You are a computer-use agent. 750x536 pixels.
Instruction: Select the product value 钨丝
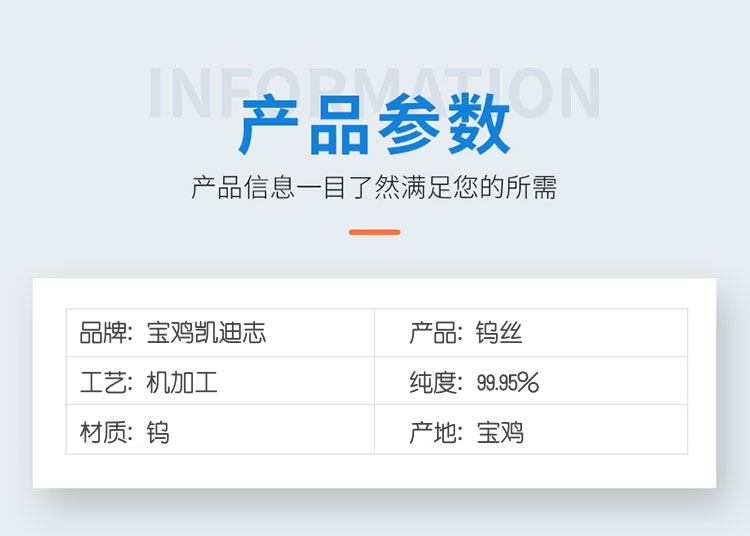pos(499,333)
